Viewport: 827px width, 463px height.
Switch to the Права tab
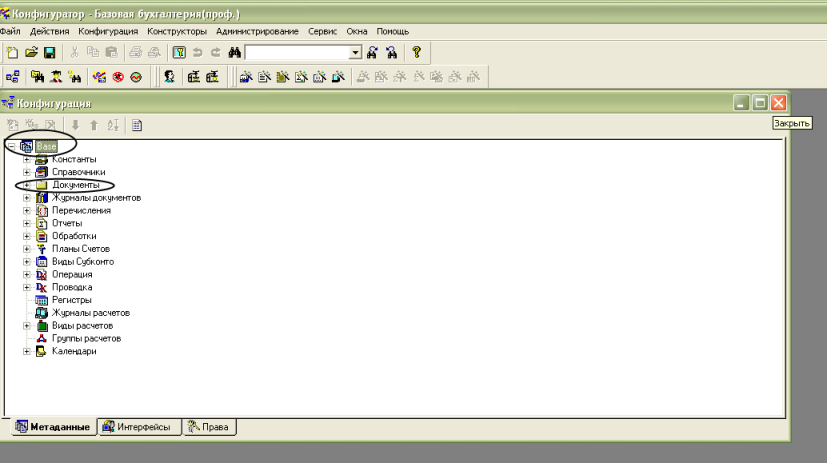(209, 427)
